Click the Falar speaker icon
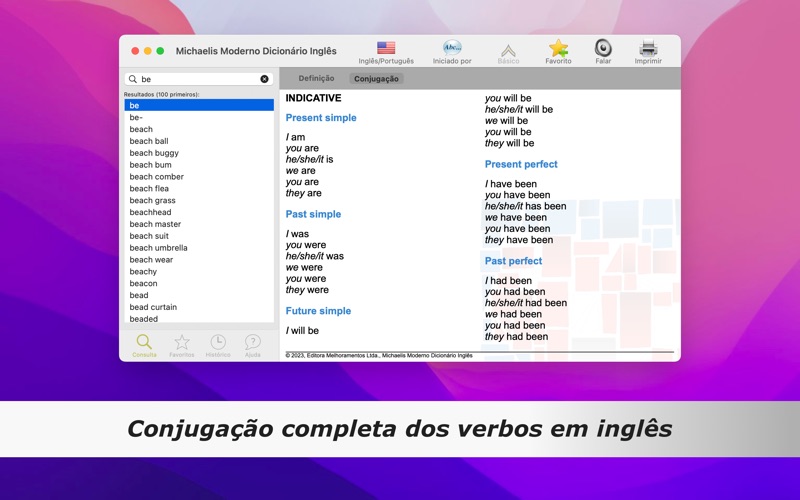The height and width of the screenshot is (500, 800). click(x=603, y=48)
